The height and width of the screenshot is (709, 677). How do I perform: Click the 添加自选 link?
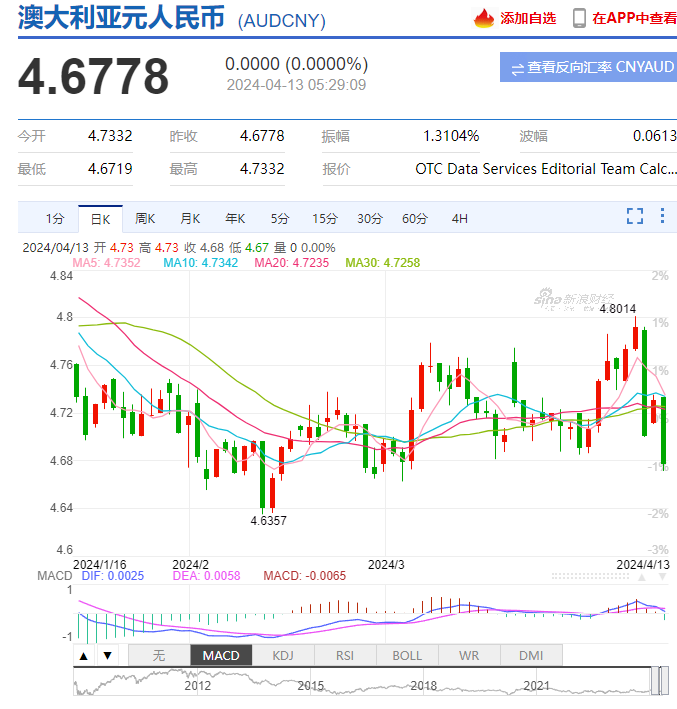(x=528, y=18)
